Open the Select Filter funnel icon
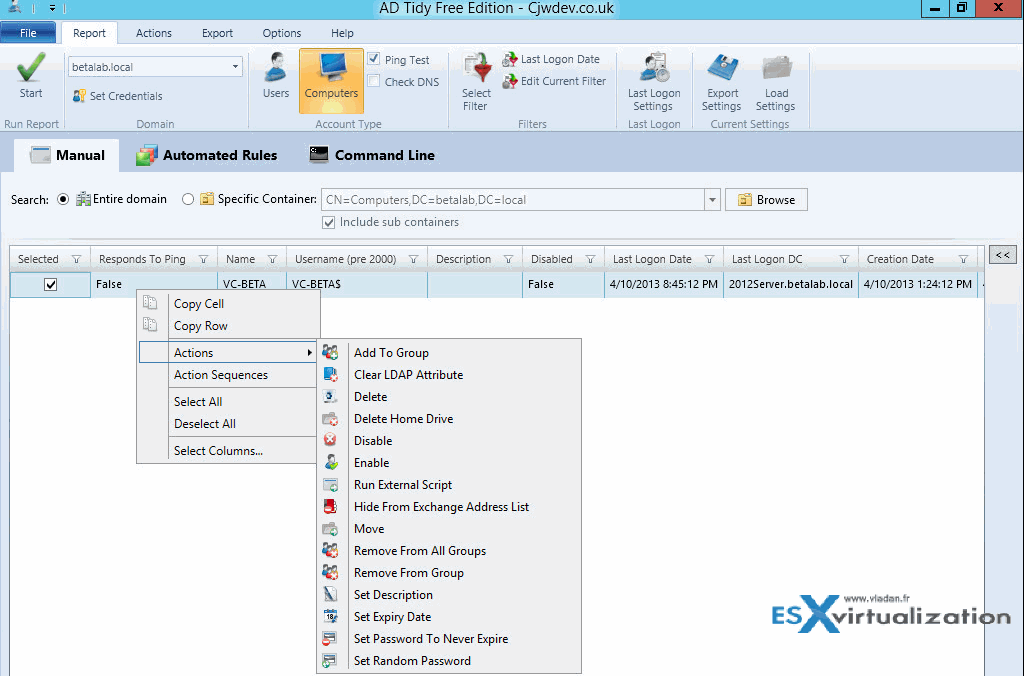Image resolution: width=1024 pixels, height=676 pixels. tap(477, 68)
